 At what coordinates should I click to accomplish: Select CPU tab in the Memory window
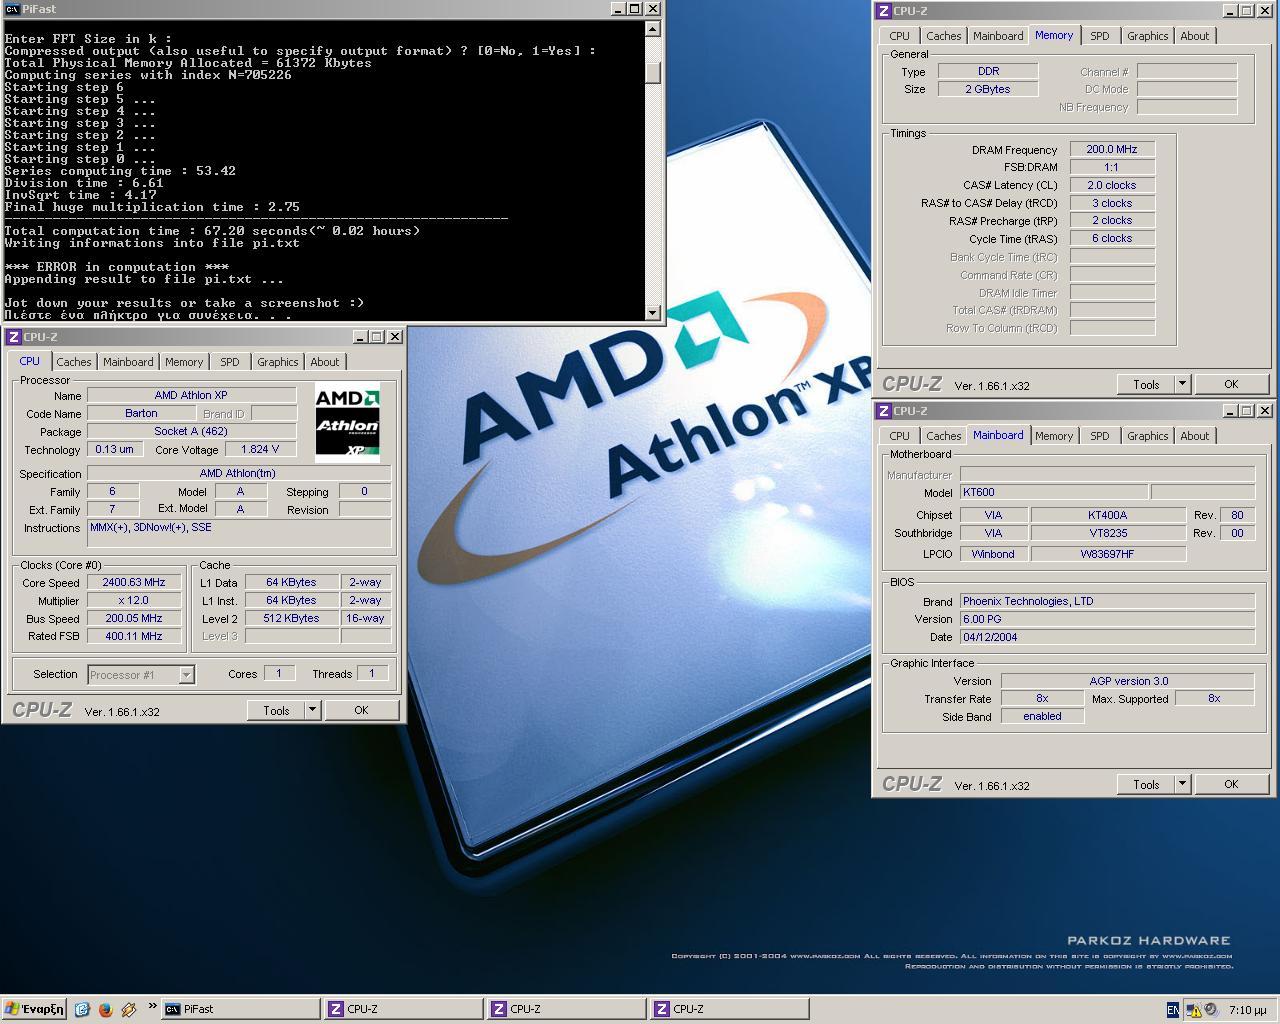(900, 36)
